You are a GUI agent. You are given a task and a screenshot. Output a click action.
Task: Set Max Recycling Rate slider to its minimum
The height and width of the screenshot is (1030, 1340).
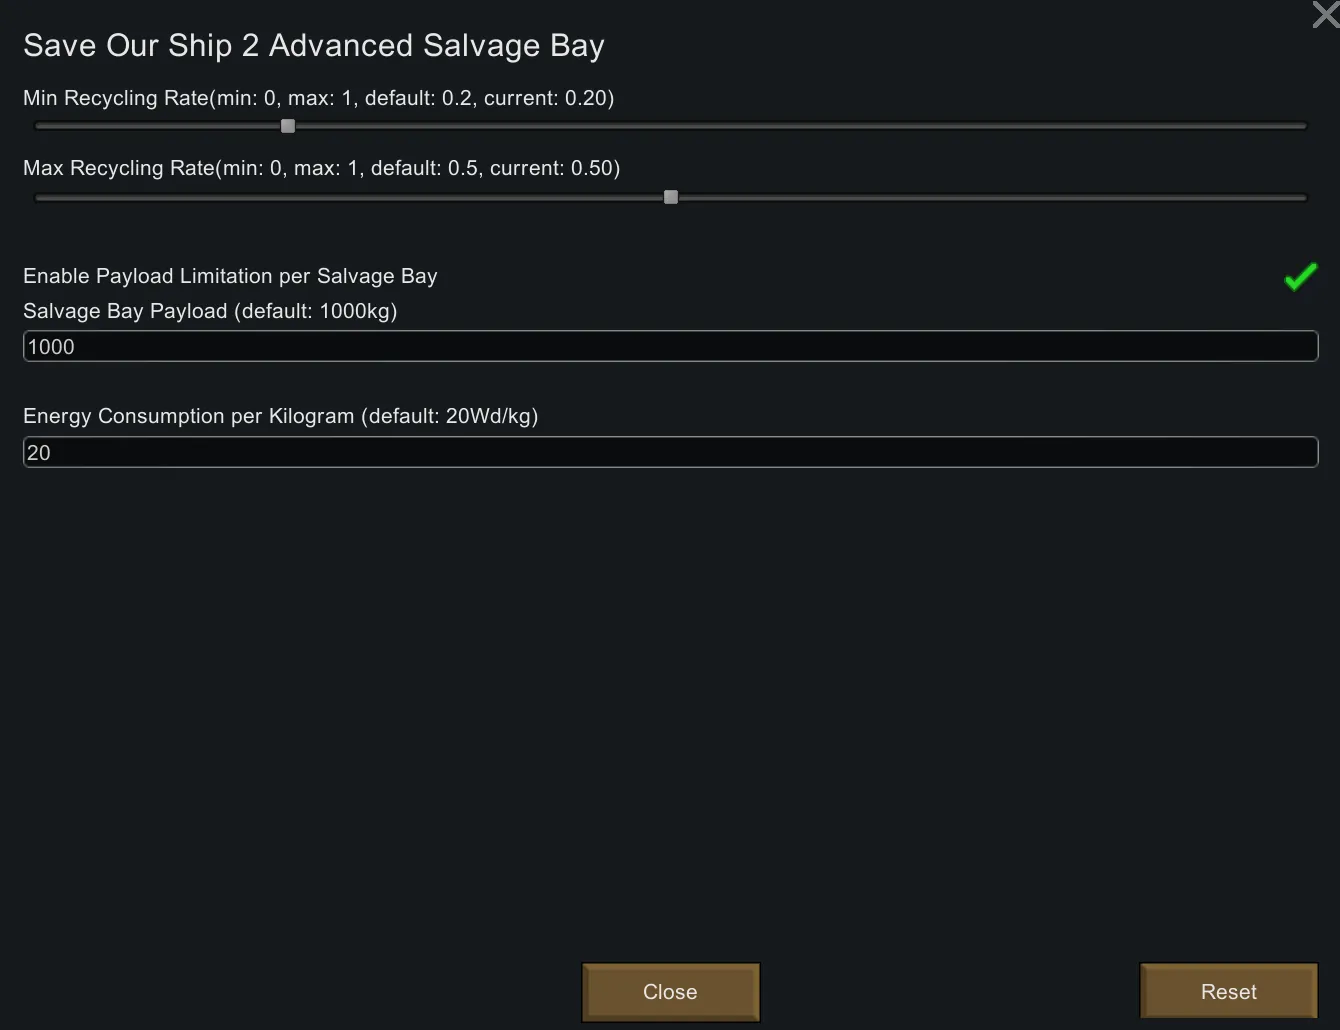[36, 197]
